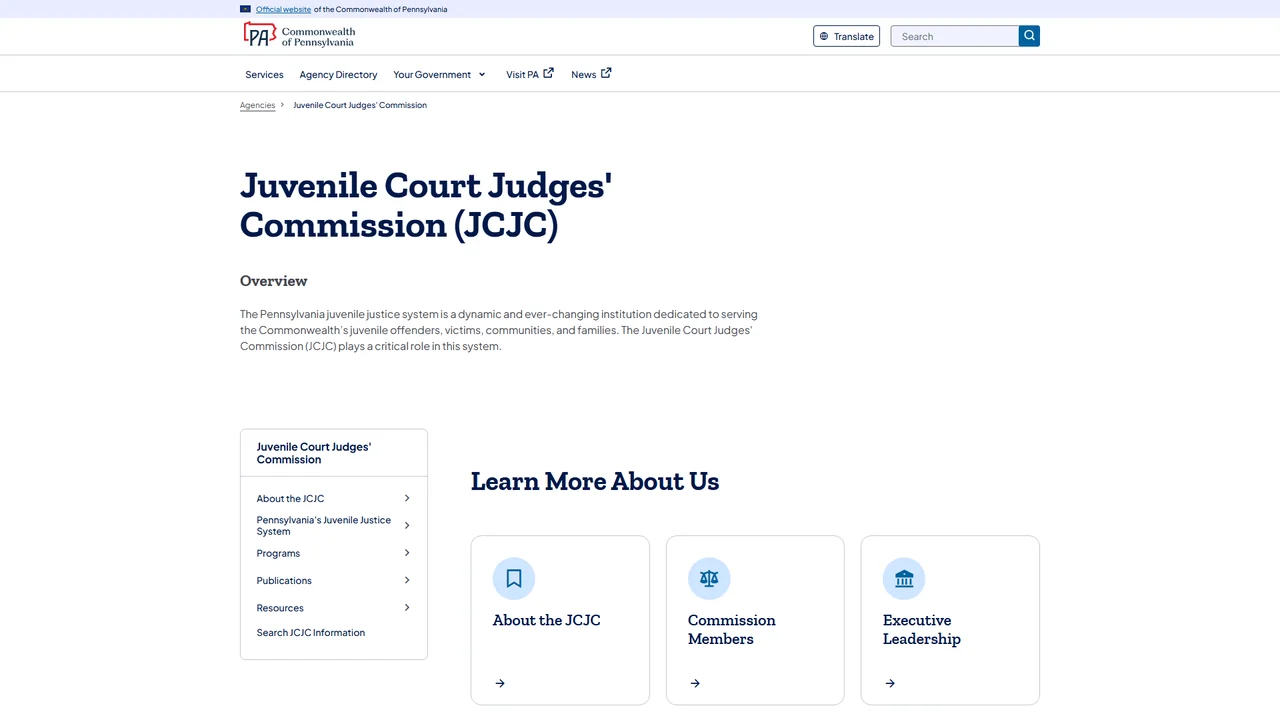This screenshot has height=720, width=1280.
Task: Expand Pennsylvania's Juvenile Justice System chevron
Action: point(407,525)
